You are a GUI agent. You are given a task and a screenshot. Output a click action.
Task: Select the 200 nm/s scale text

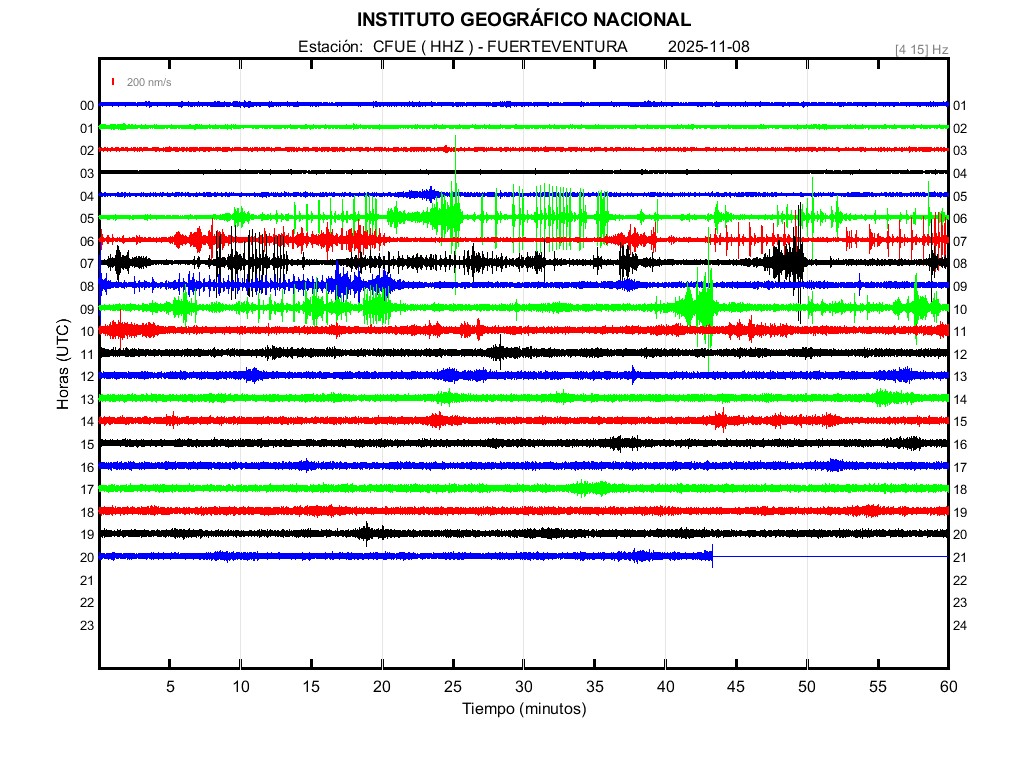(x=149, y=82)
